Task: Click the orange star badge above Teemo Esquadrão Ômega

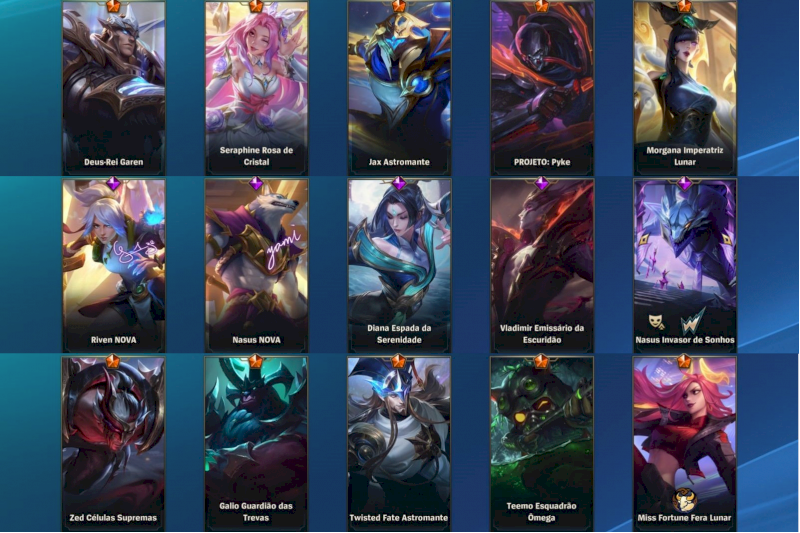Action: click(x=542, y=362)
